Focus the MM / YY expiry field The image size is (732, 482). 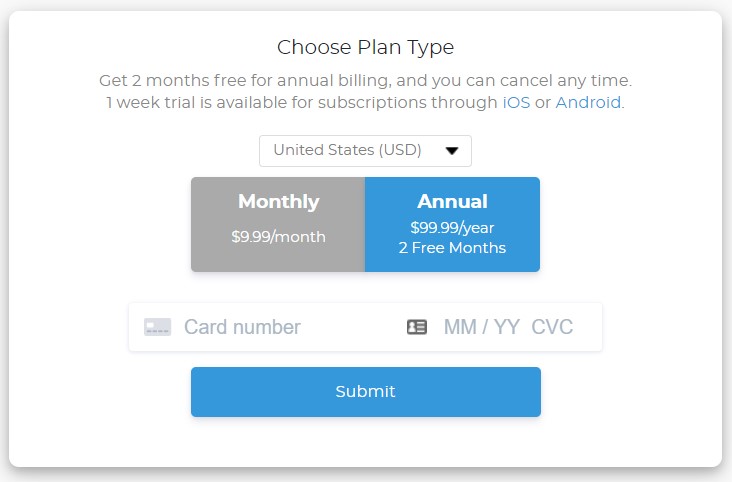(482, 327)
